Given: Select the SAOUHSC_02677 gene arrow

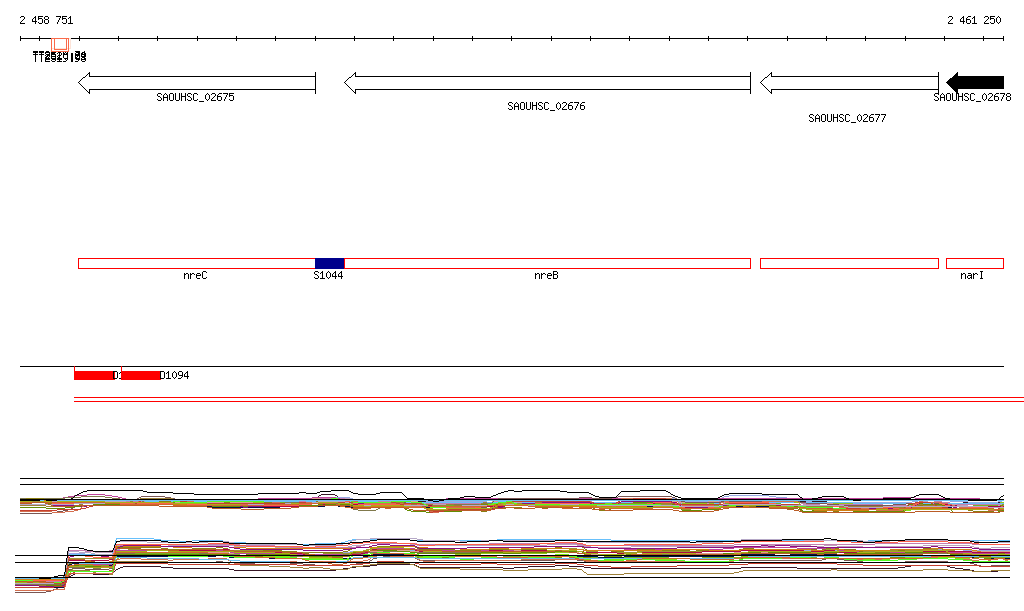Looking at the screenshot, I should [850, 83].
